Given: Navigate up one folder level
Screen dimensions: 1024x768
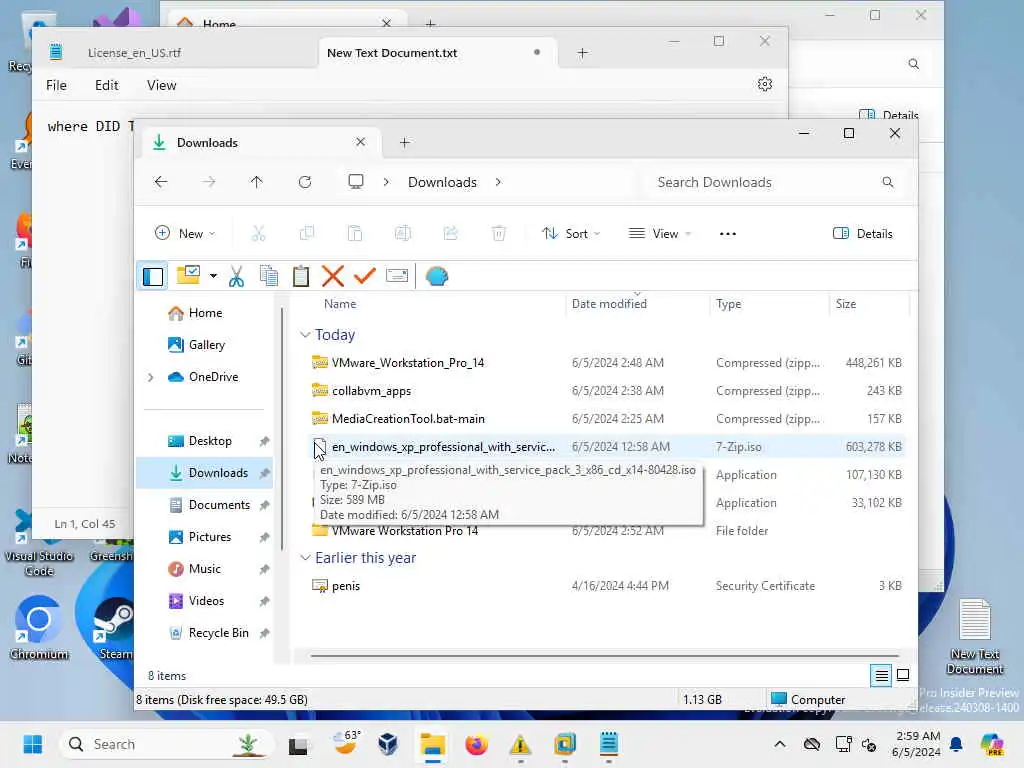Looking at the screenshot, I should pyautogui.click(x=257, y=182).
